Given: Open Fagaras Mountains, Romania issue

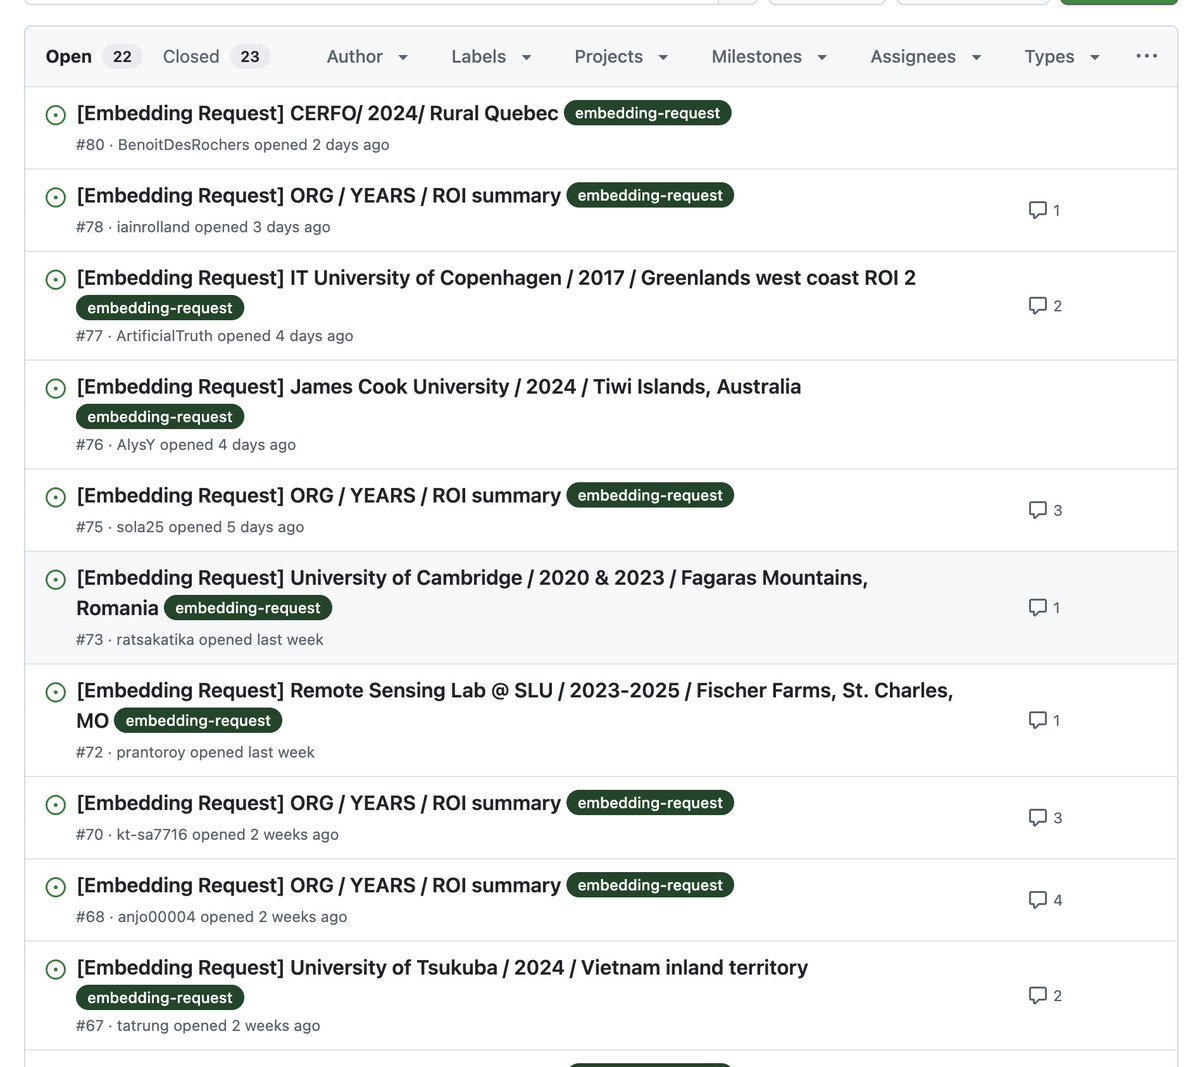Looking at the screenshot, I should click(x=472, y=592).
